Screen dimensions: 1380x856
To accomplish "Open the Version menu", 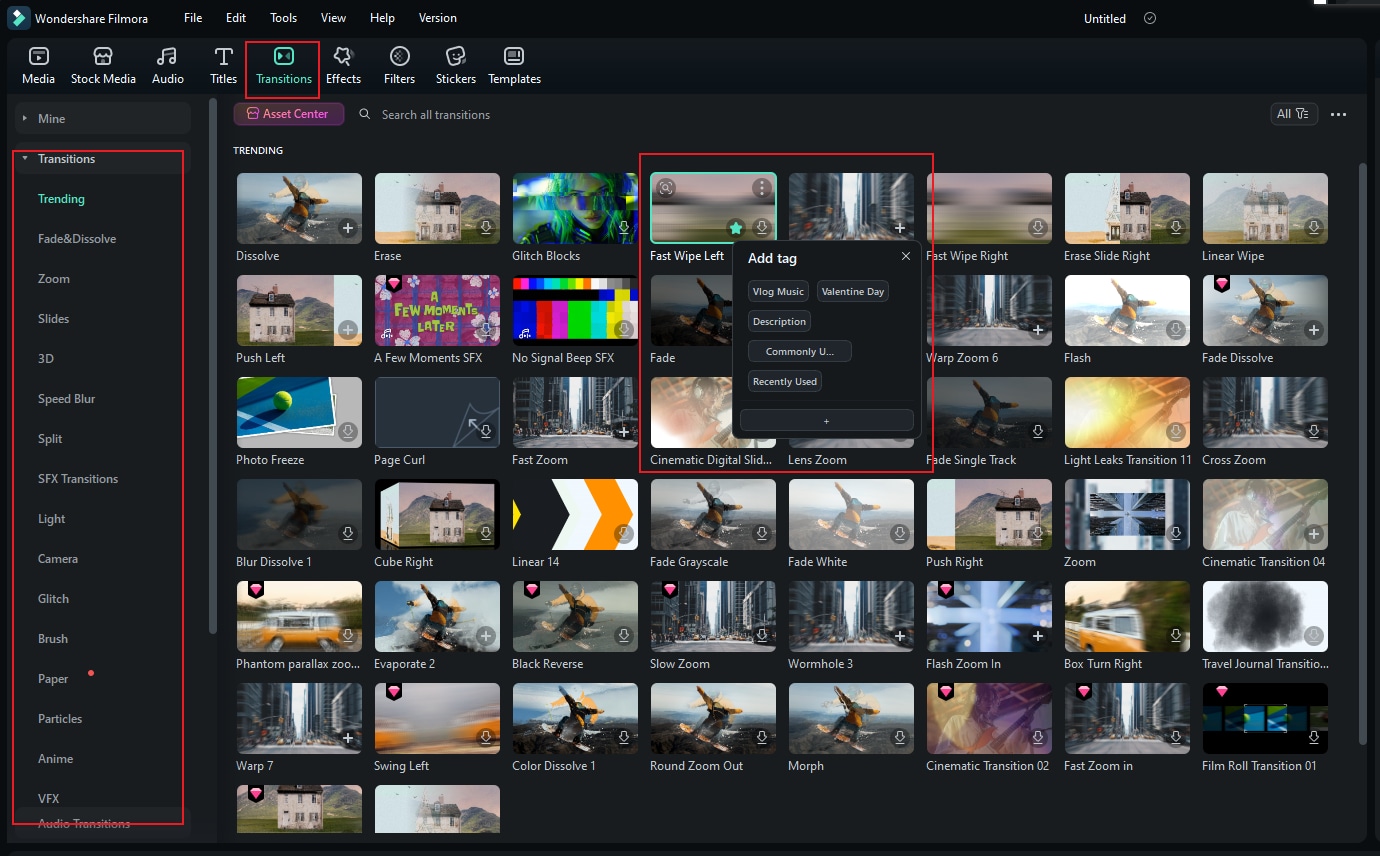I will pos(437,18).
